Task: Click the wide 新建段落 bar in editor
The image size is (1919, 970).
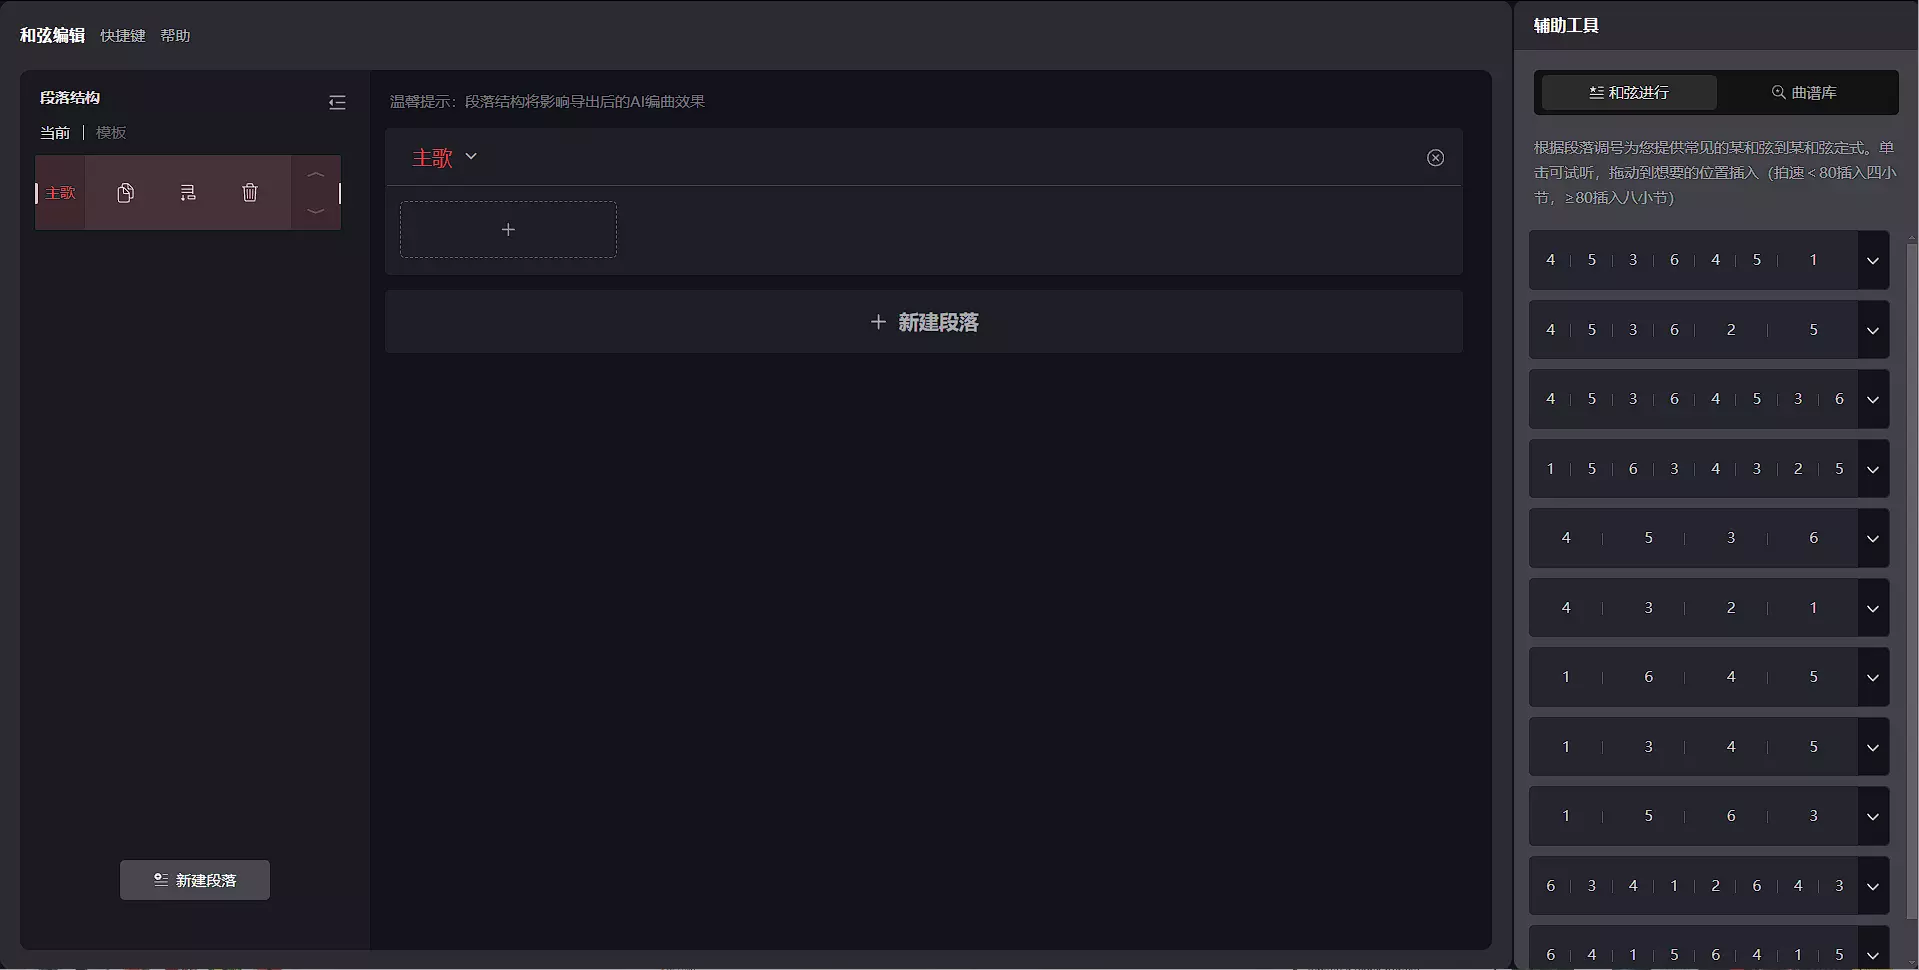Action: [924, 322]
